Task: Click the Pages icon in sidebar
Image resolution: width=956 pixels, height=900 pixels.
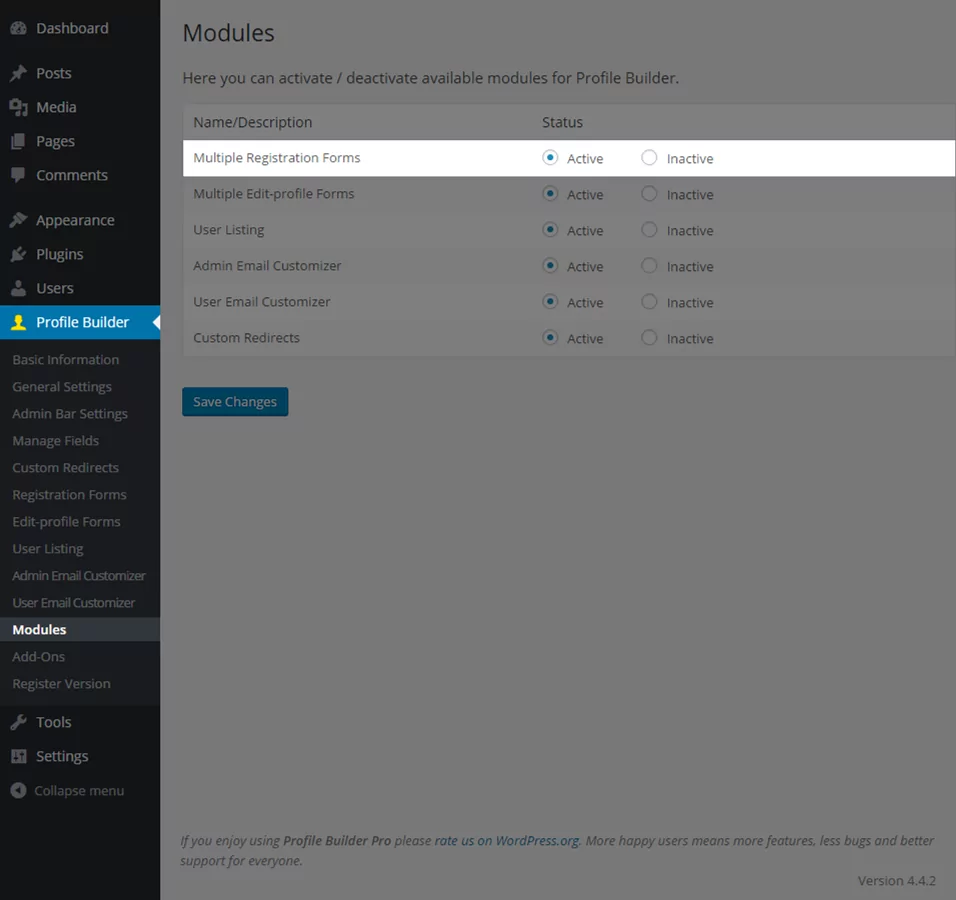Action: (x=18, y=141)
